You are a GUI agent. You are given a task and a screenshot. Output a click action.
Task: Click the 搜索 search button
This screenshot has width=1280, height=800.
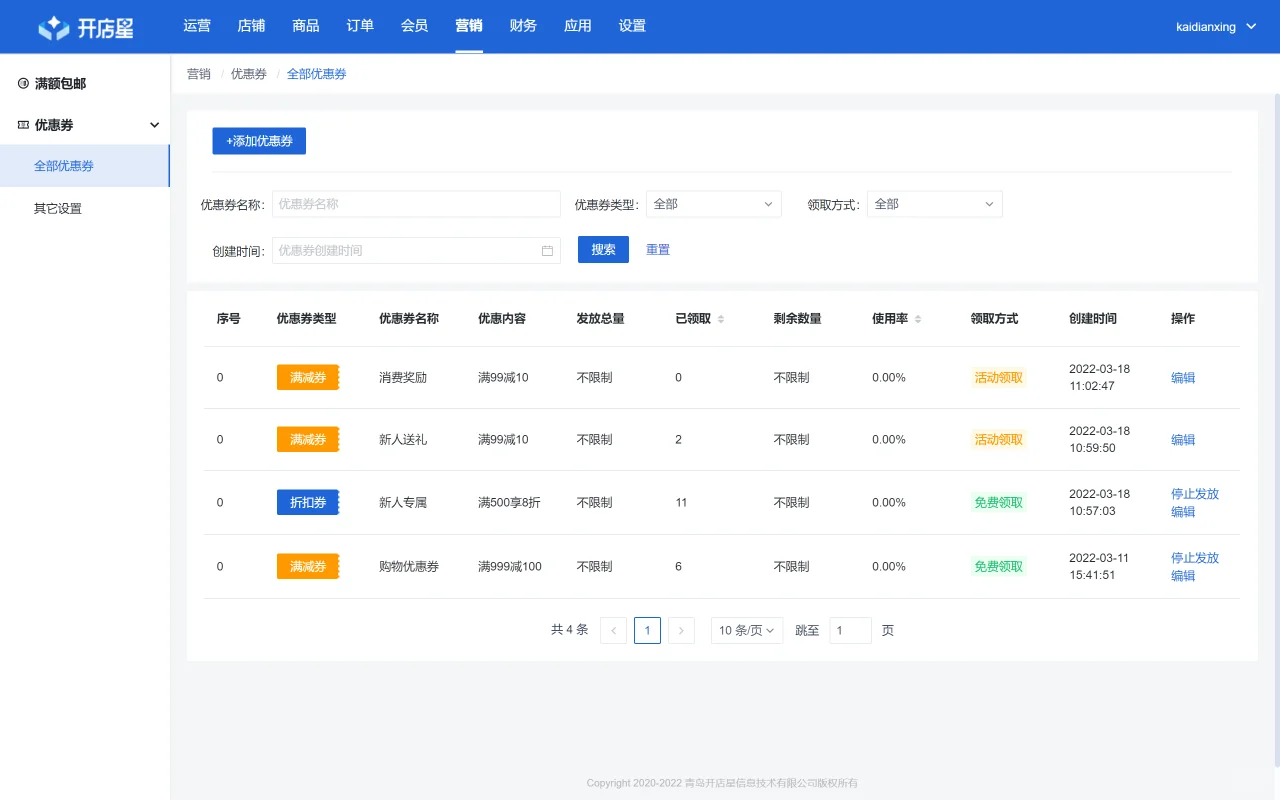pyautogui.click(x=602, y=249)
